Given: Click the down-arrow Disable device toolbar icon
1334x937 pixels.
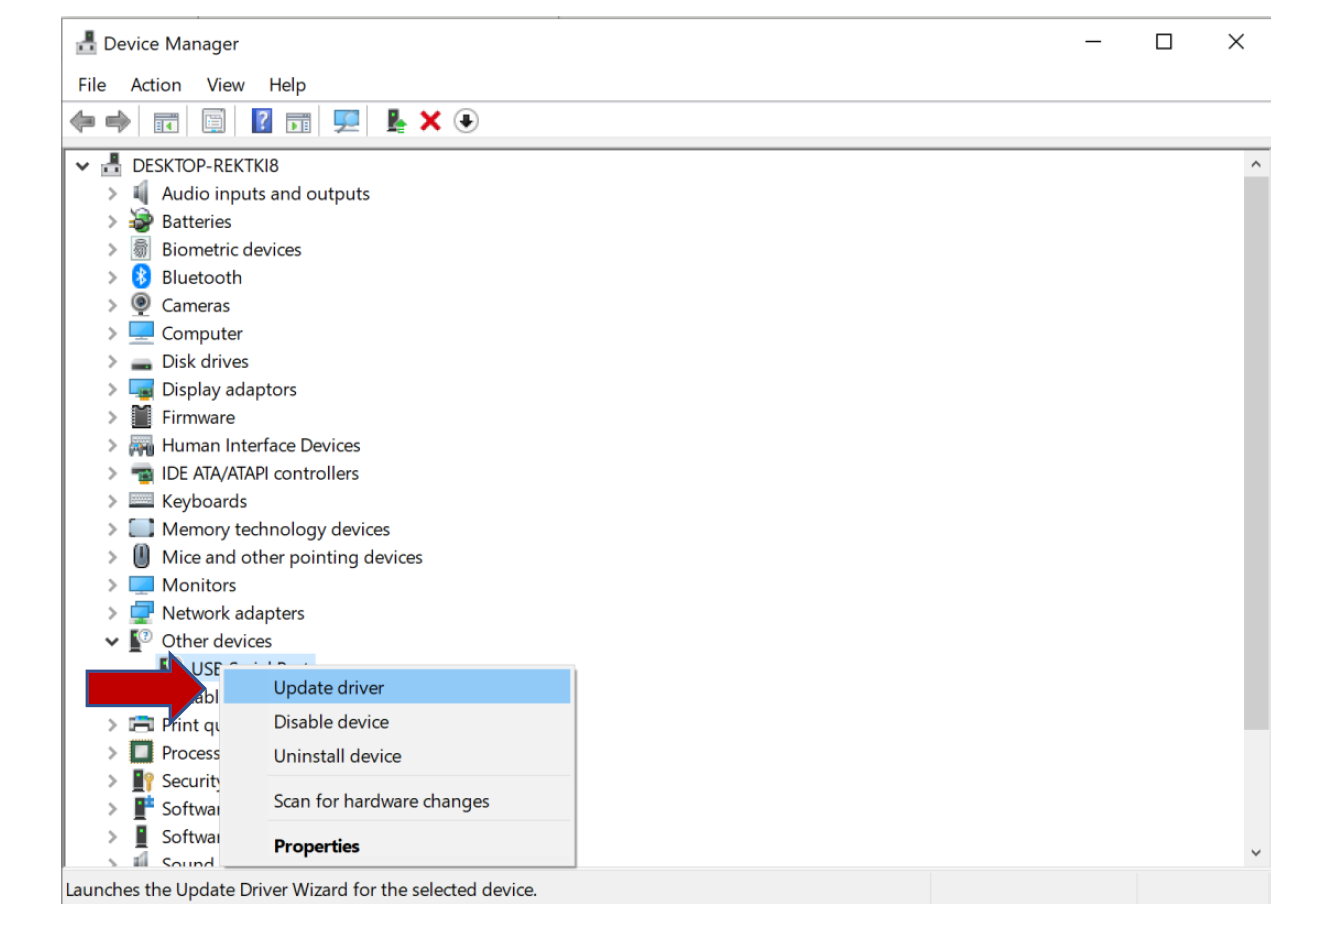Looking at the screenshot, I should tap(466, 122).
